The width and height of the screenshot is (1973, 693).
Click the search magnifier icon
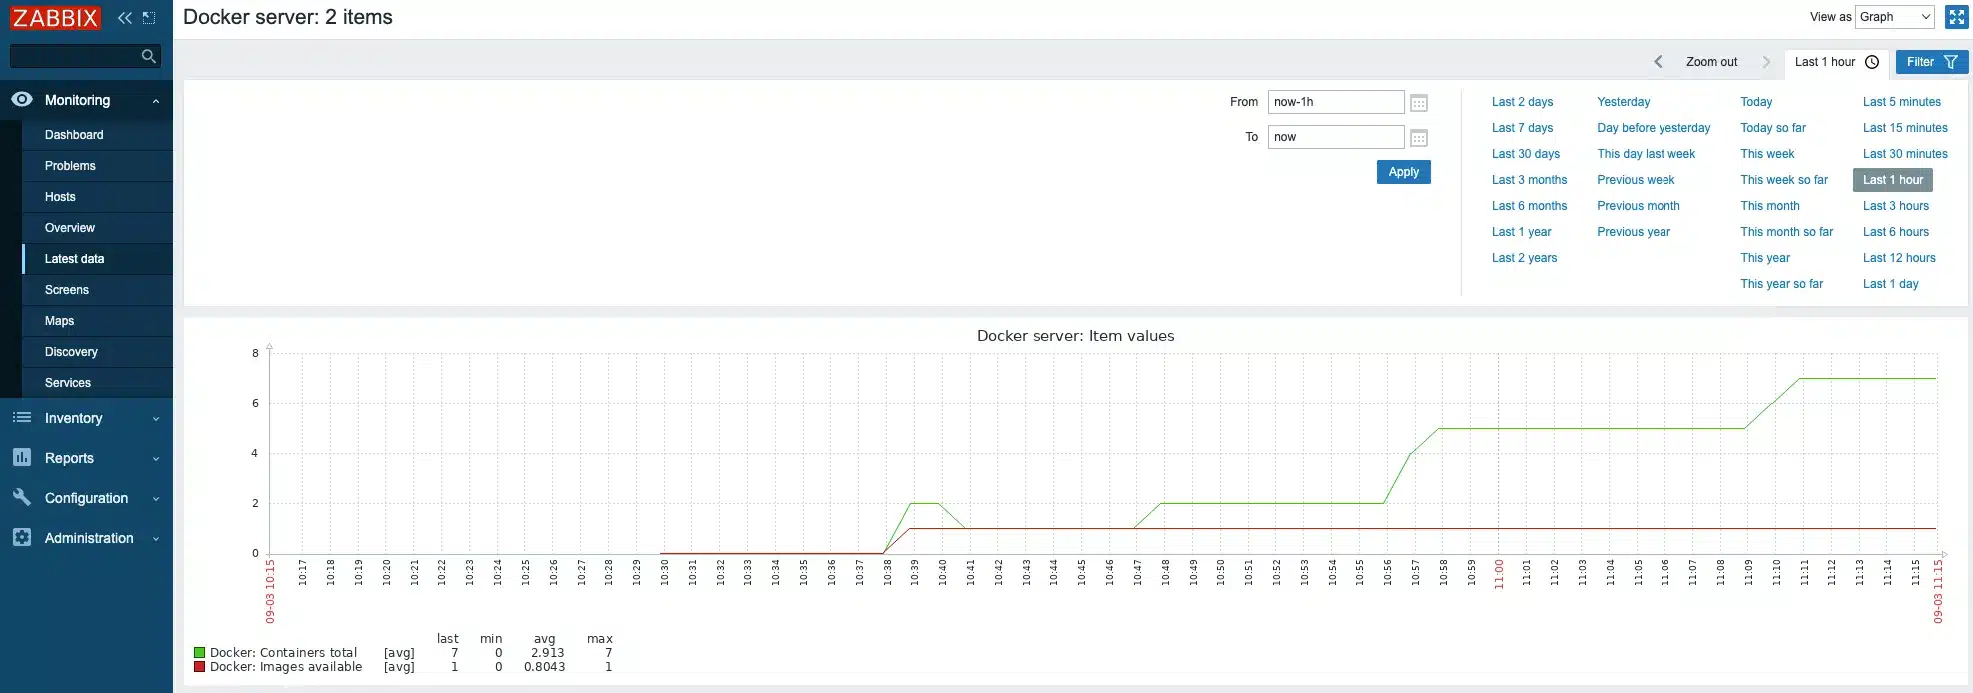click(149, 56)
